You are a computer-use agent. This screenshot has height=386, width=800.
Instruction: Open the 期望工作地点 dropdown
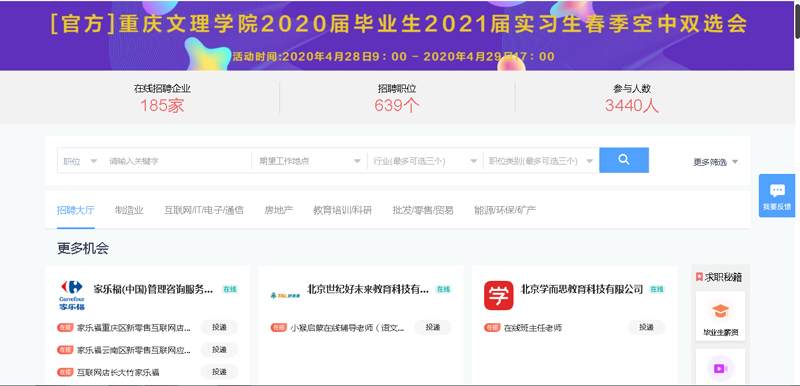tap(309, 161)
